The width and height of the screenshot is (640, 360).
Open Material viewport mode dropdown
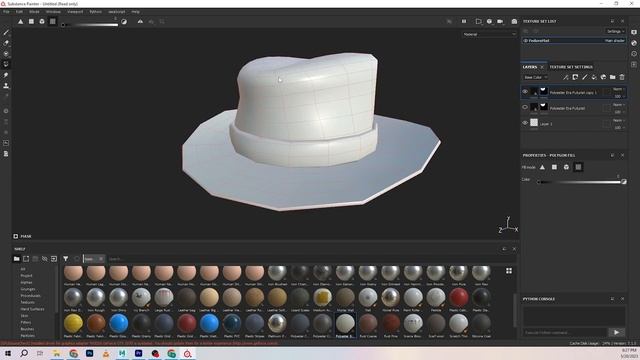[489, 34]
